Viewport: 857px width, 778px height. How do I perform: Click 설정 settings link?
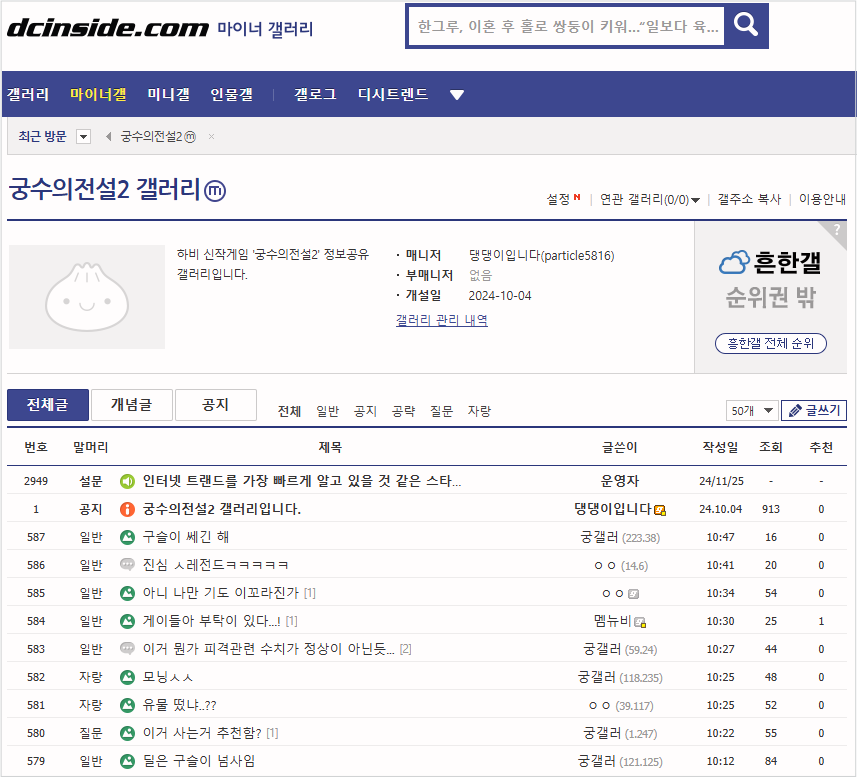pyautogui.click(x=559, y=199)
